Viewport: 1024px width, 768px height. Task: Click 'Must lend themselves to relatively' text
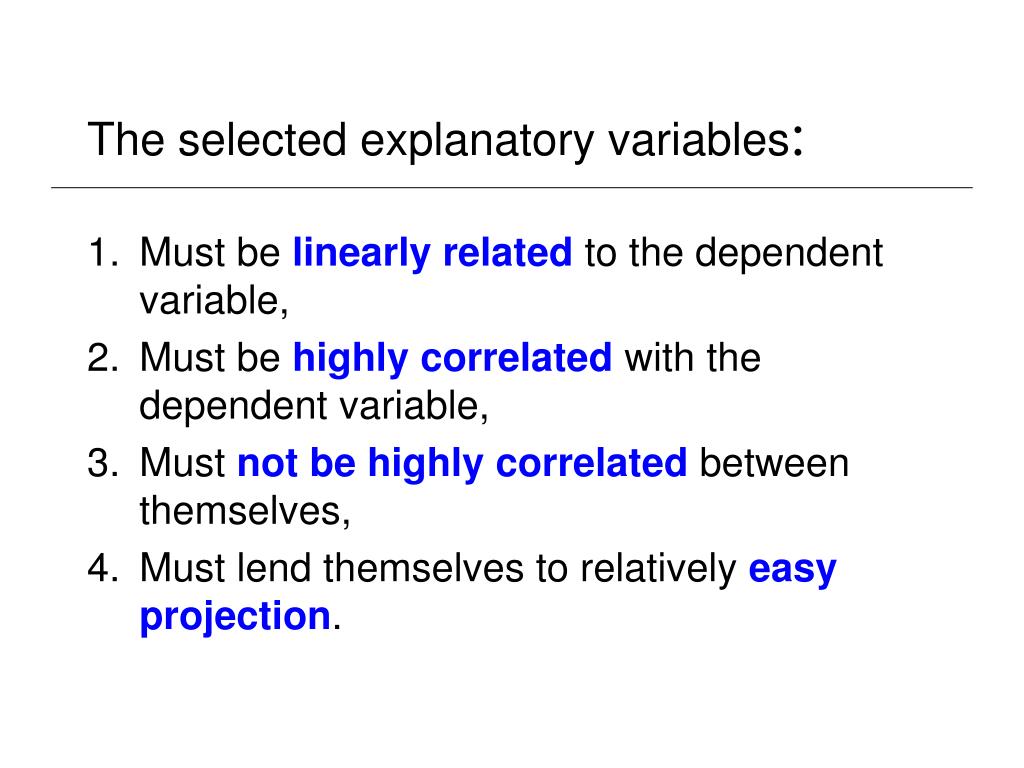[x=438, y=569]
